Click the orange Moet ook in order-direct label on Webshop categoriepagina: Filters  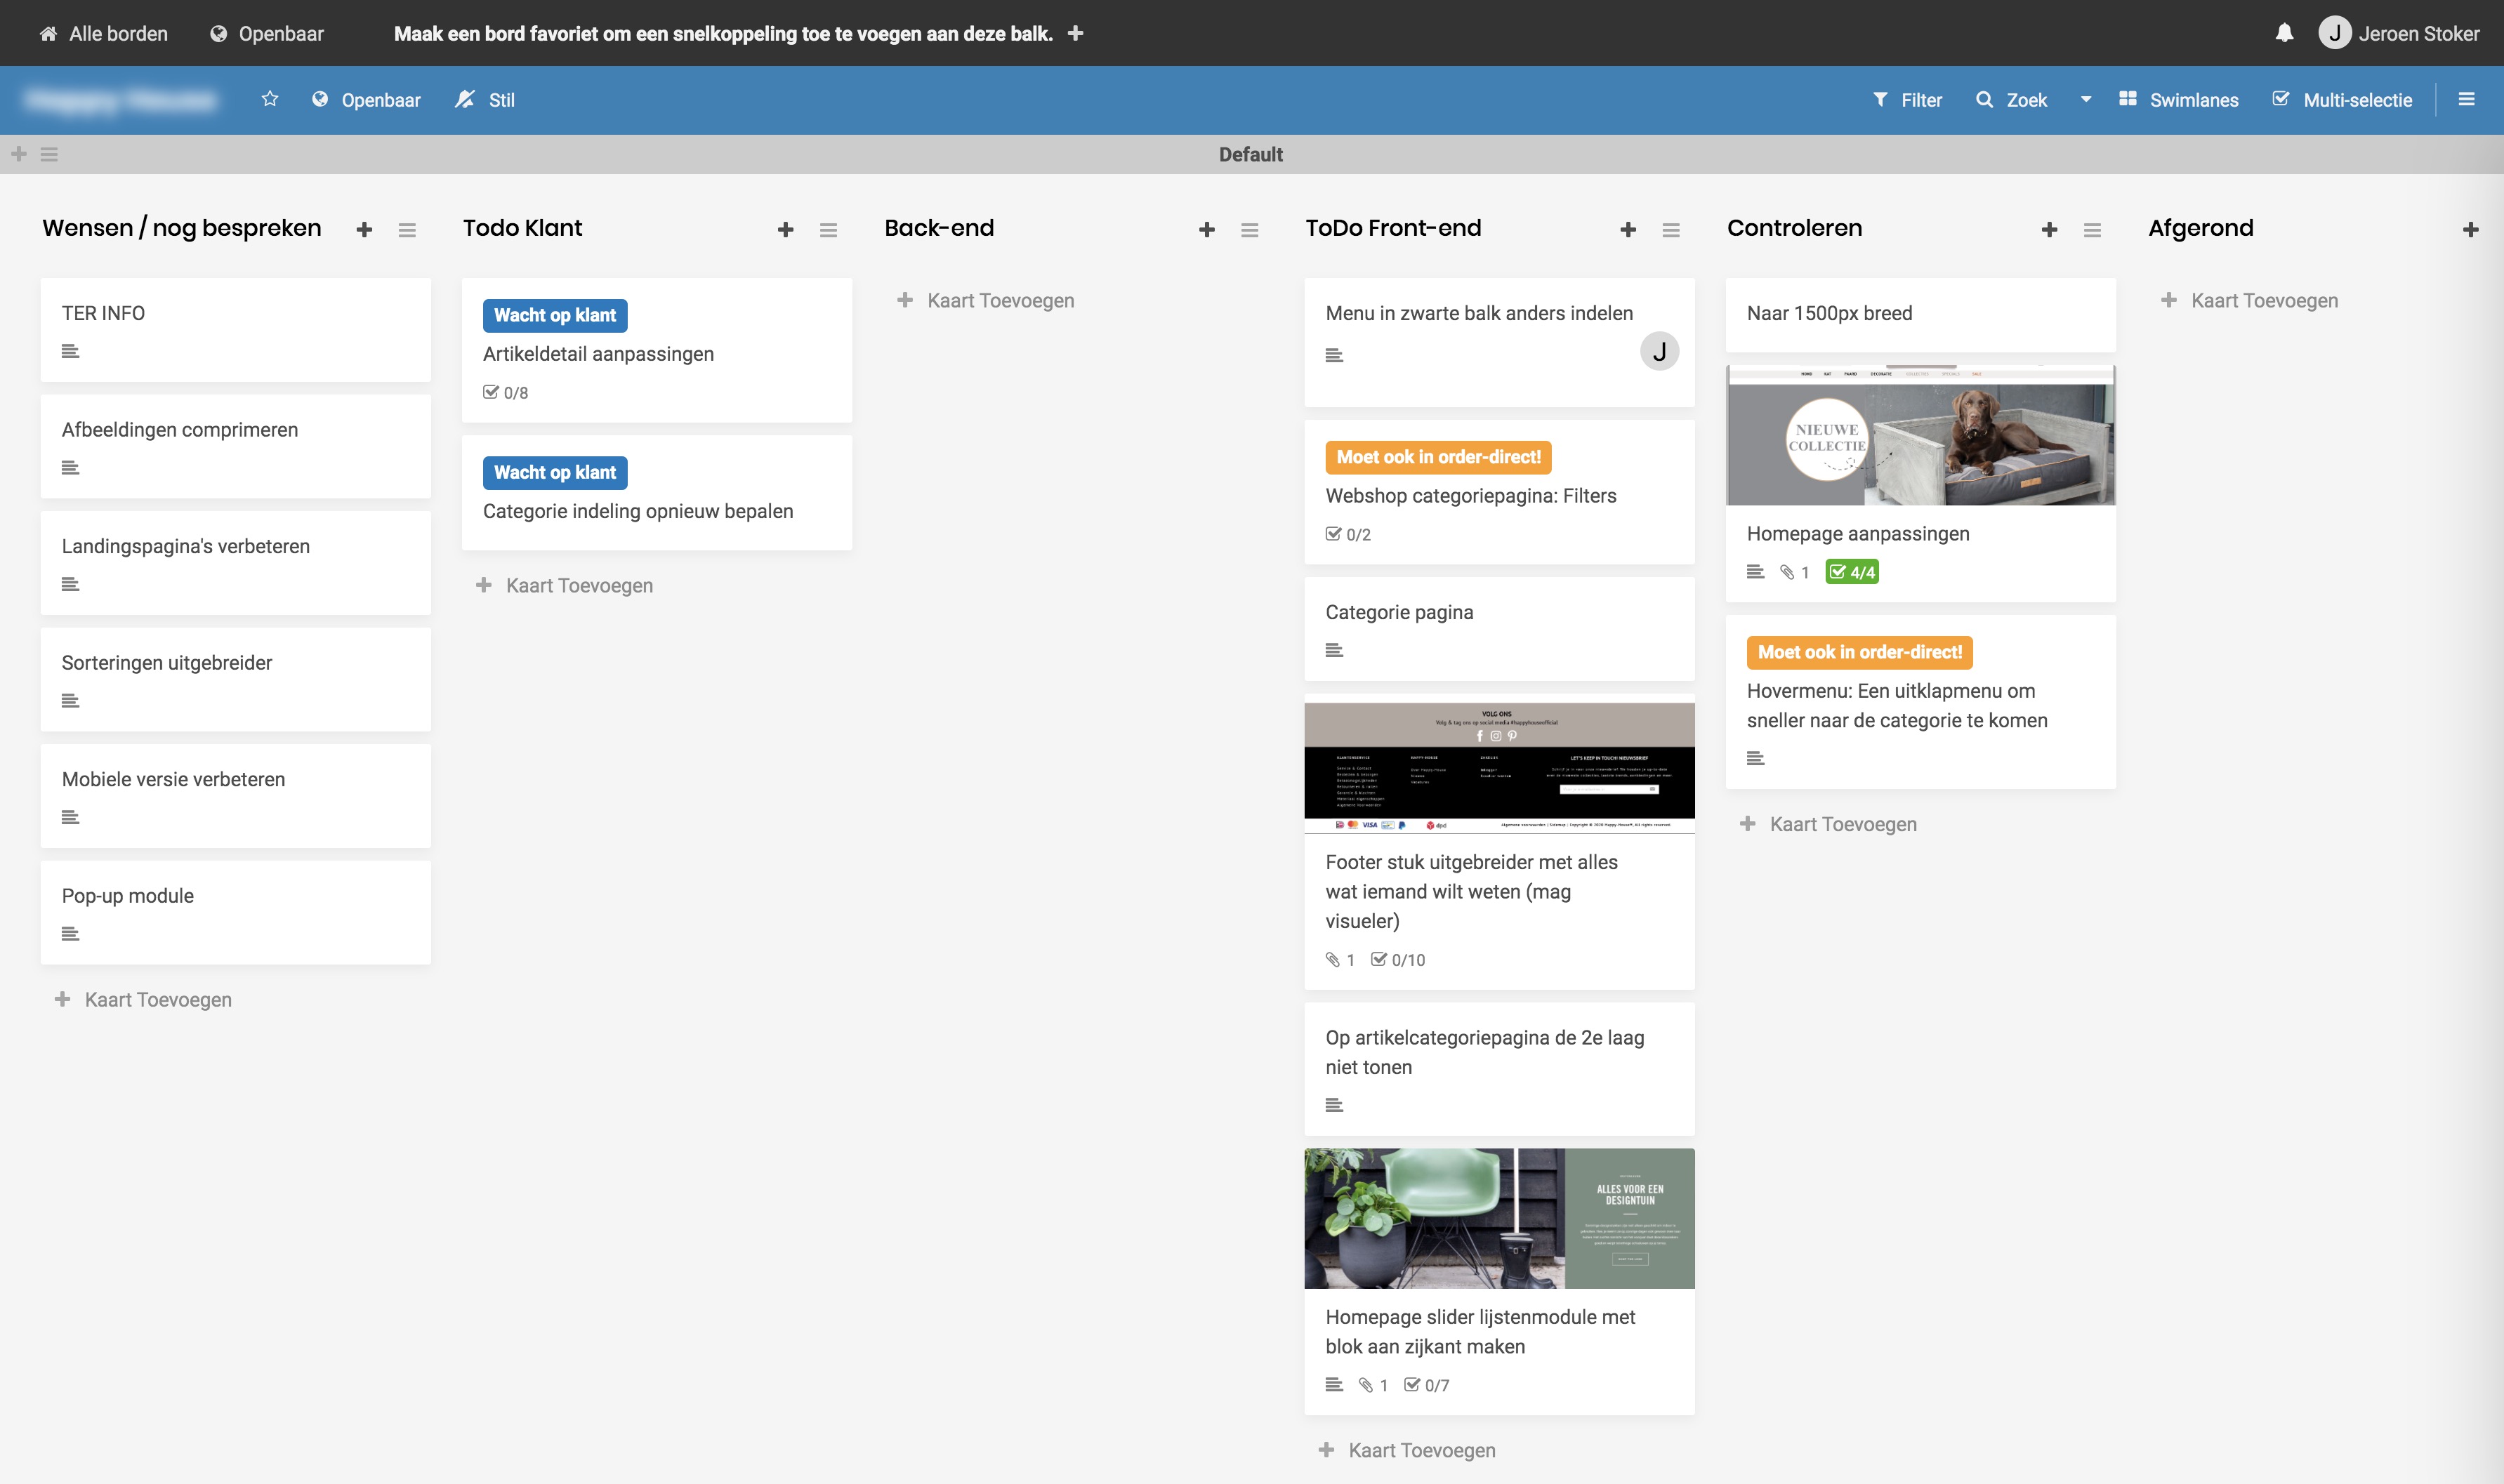point(1439,457)
